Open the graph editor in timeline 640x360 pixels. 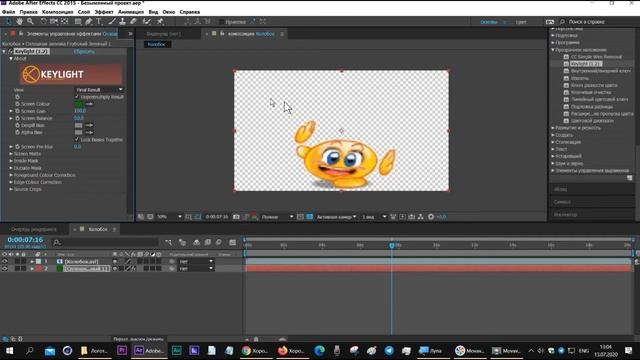tap(233, 242)
